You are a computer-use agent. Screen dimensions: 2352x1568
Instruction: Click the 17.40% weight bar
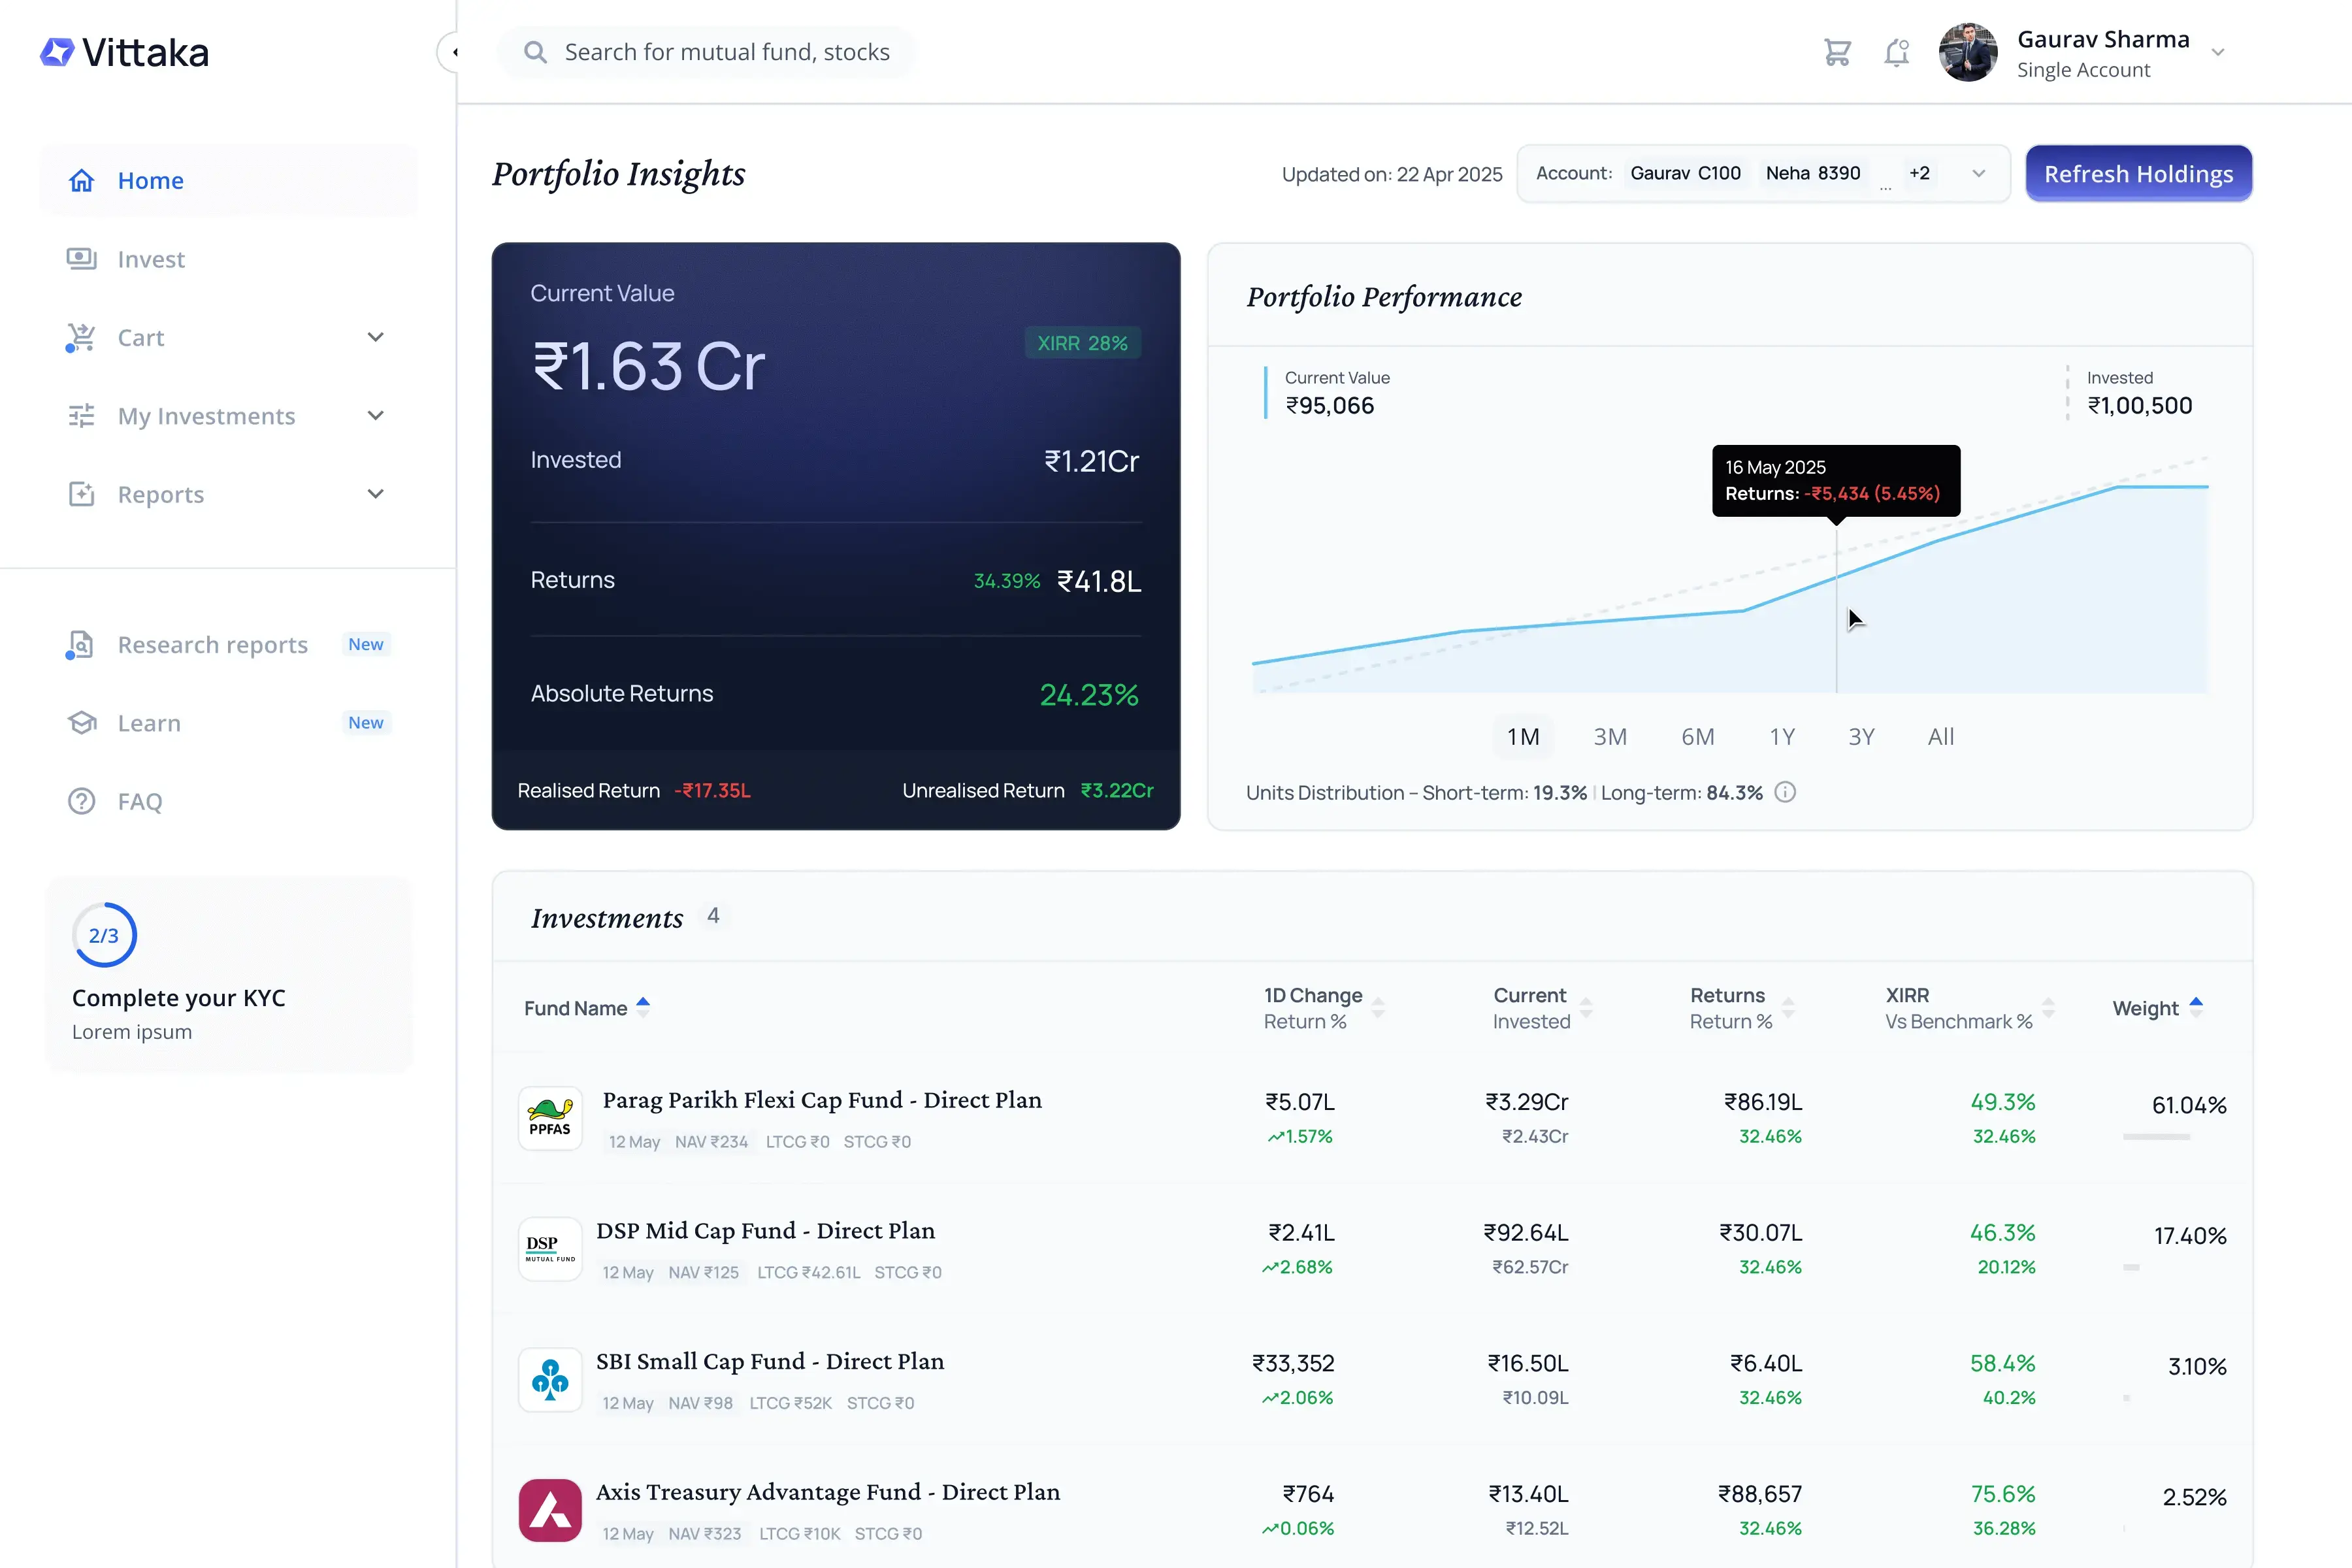tap(2131, 1268)
